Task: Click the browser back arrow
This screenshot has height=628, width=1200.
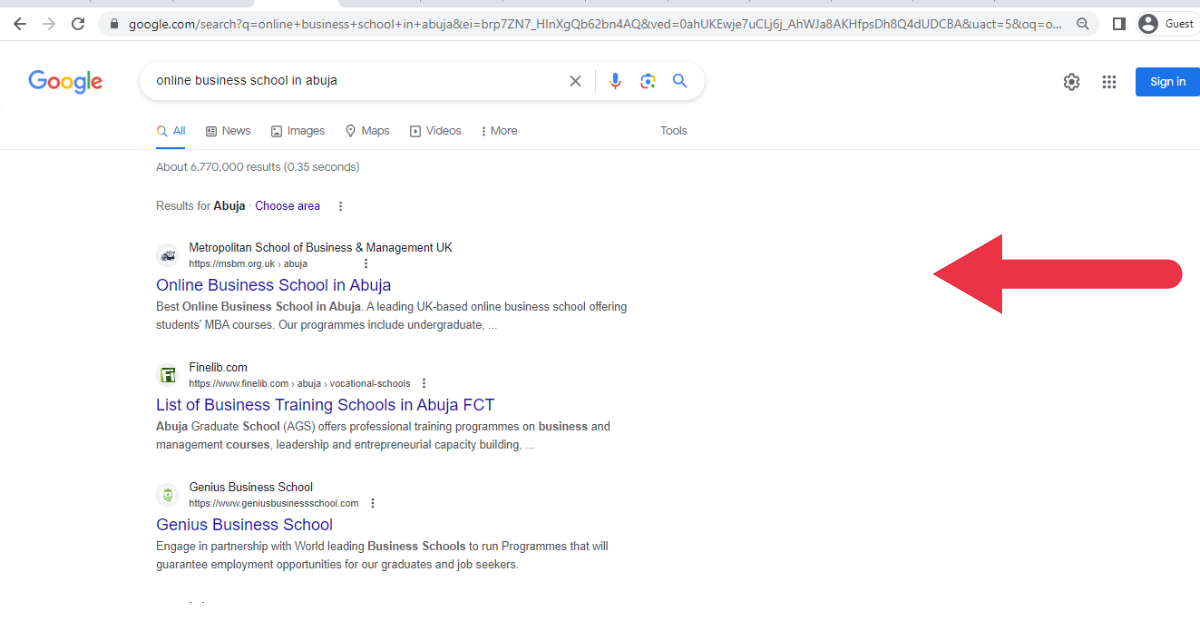Action: pyautogui.click(x=20, y=24)
